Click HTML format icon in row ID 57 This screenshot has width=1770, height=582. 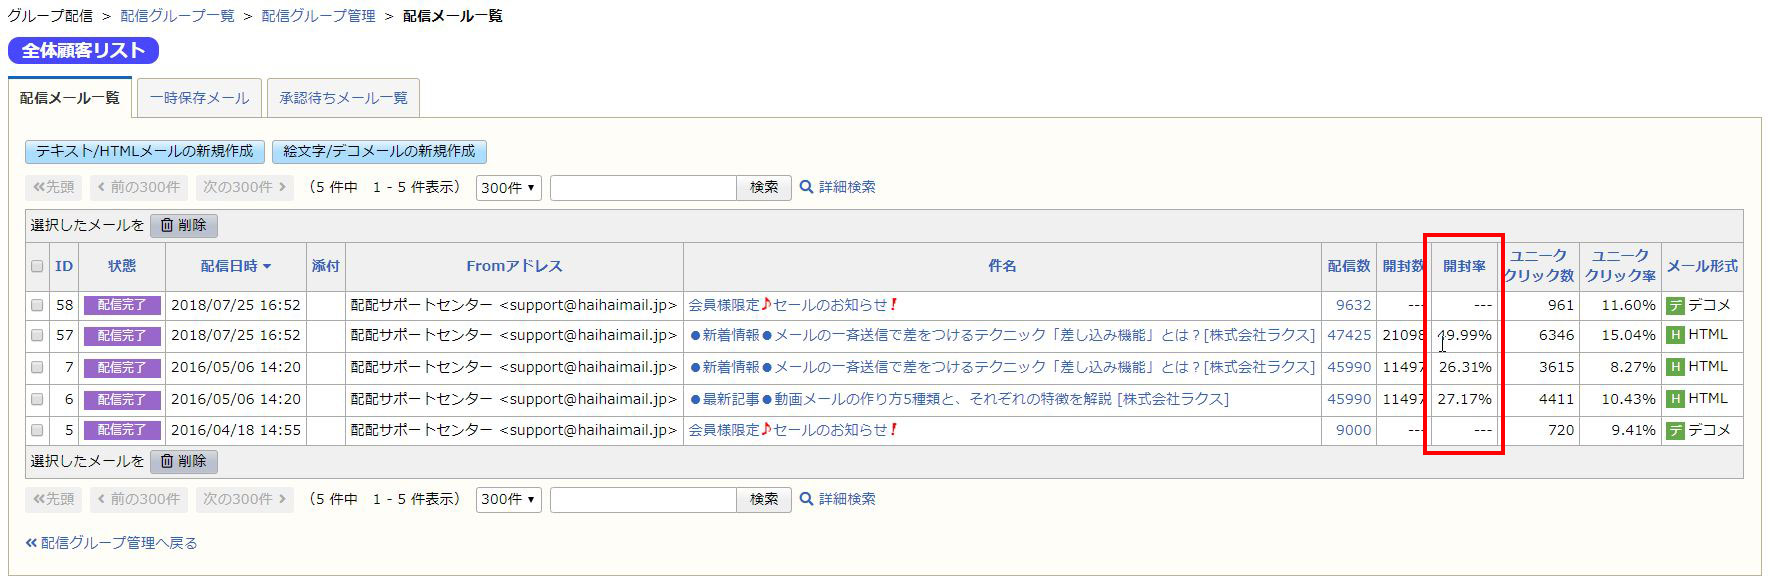pyautogui.click(x=1676, y=335)
